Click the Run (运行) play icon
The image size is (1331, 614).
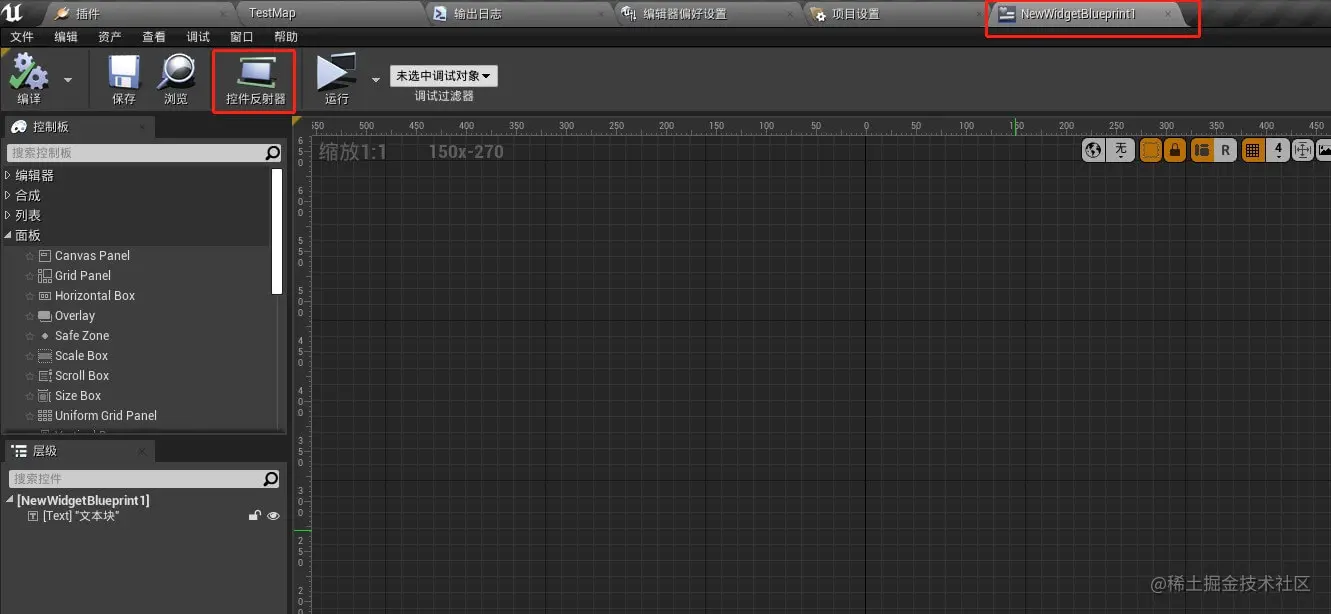tap(336, 72)
